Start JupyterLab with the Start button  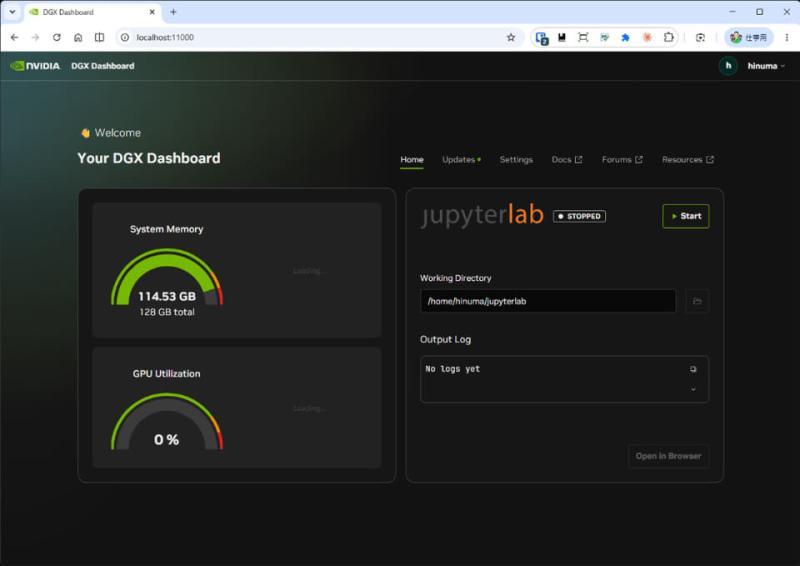click(x=686, y=216)
